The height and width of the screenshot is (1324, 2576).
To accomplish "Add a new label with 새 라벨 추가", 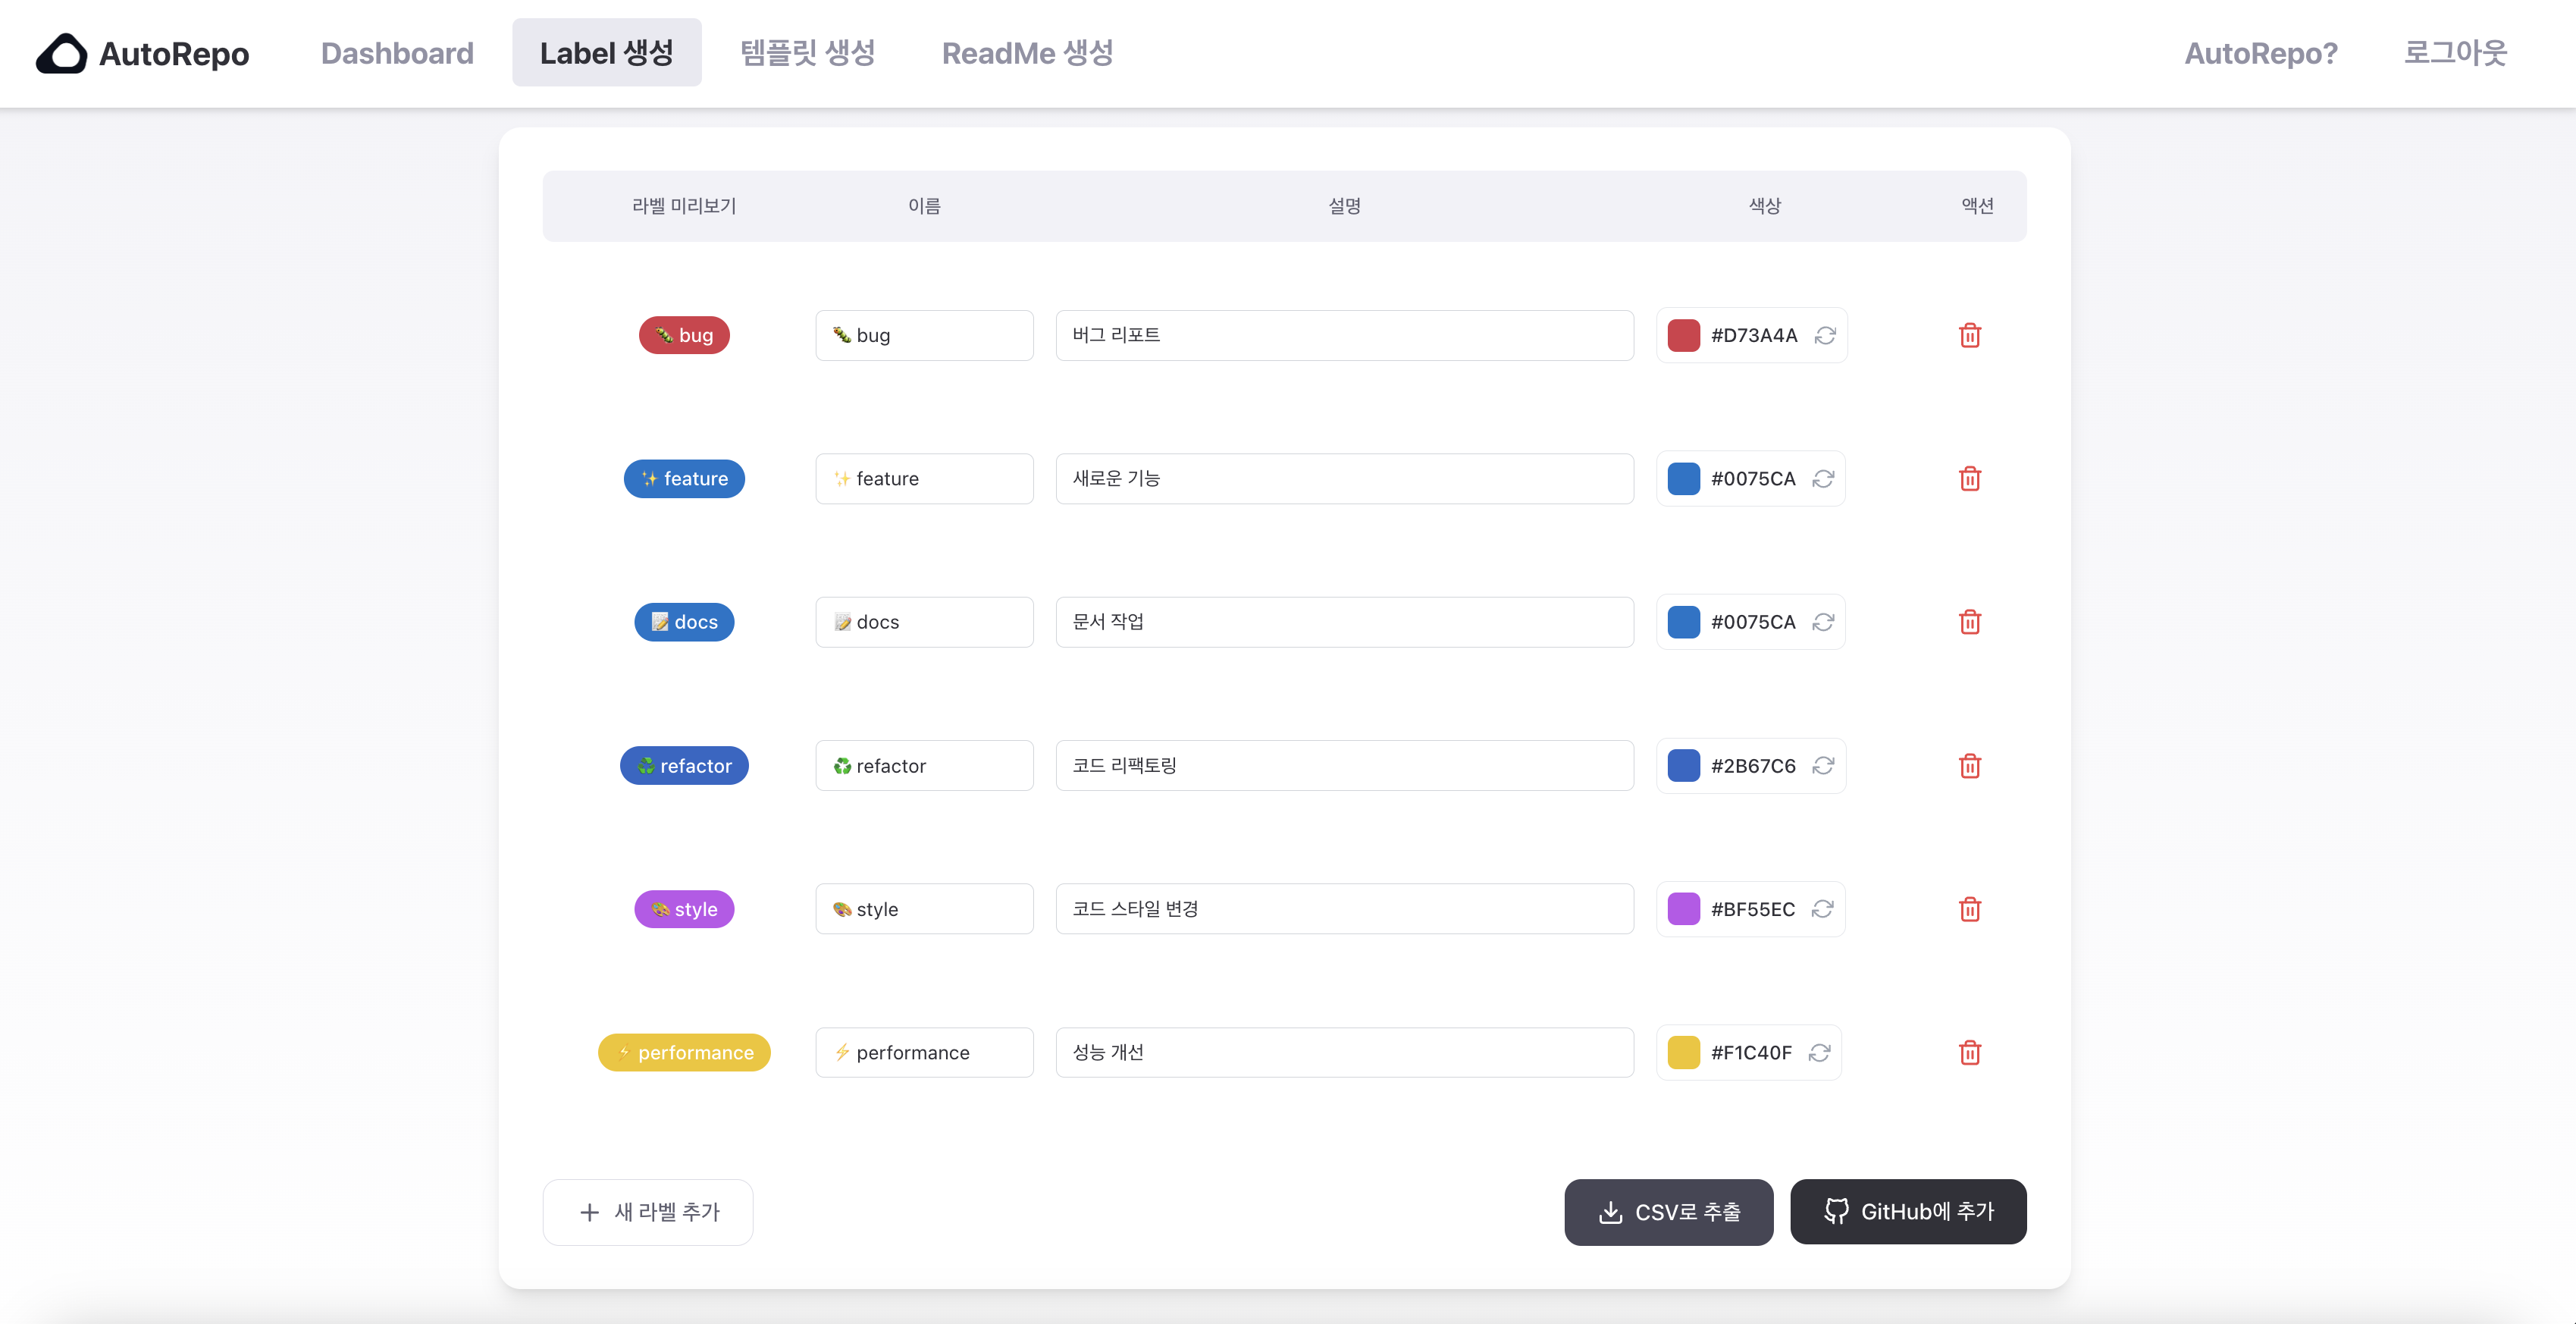I will click(x=647, y=1211).
